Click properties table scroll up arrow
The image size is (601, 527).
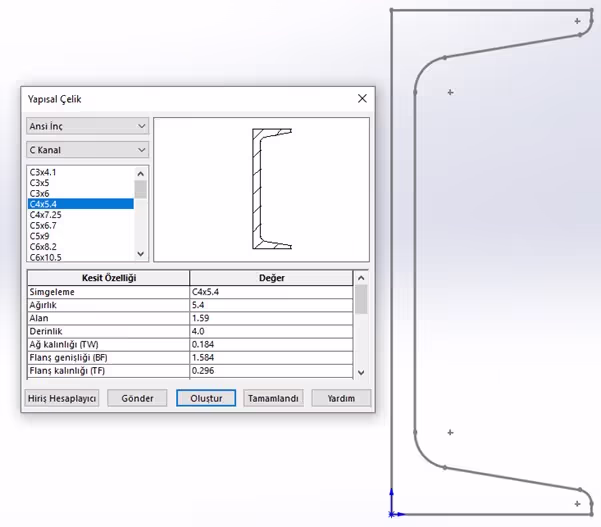361,278
